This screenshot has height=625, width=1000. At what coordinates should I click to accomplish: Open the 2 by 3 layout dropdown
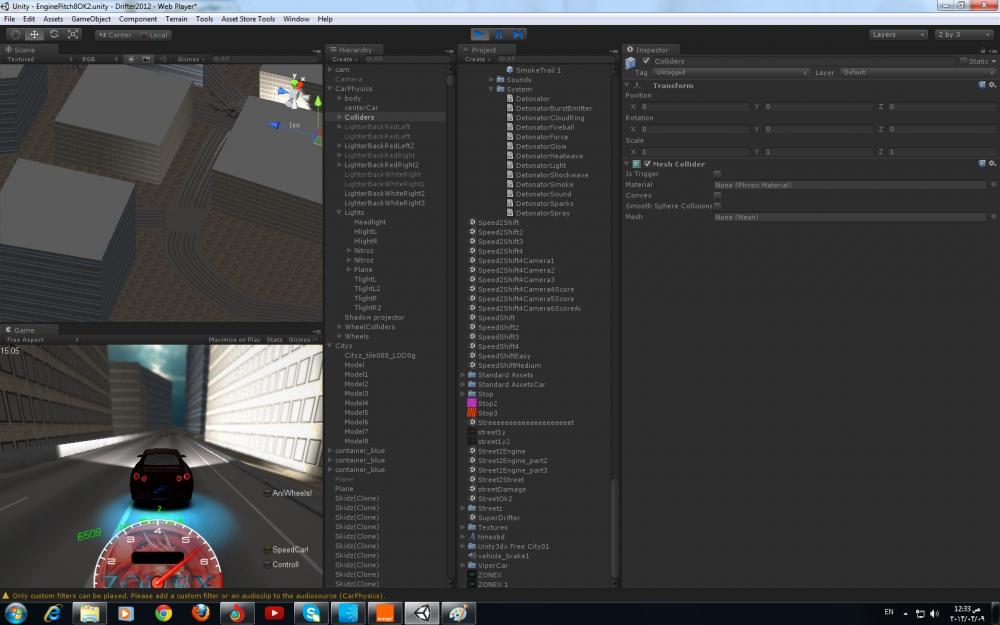tap(964, 34)
